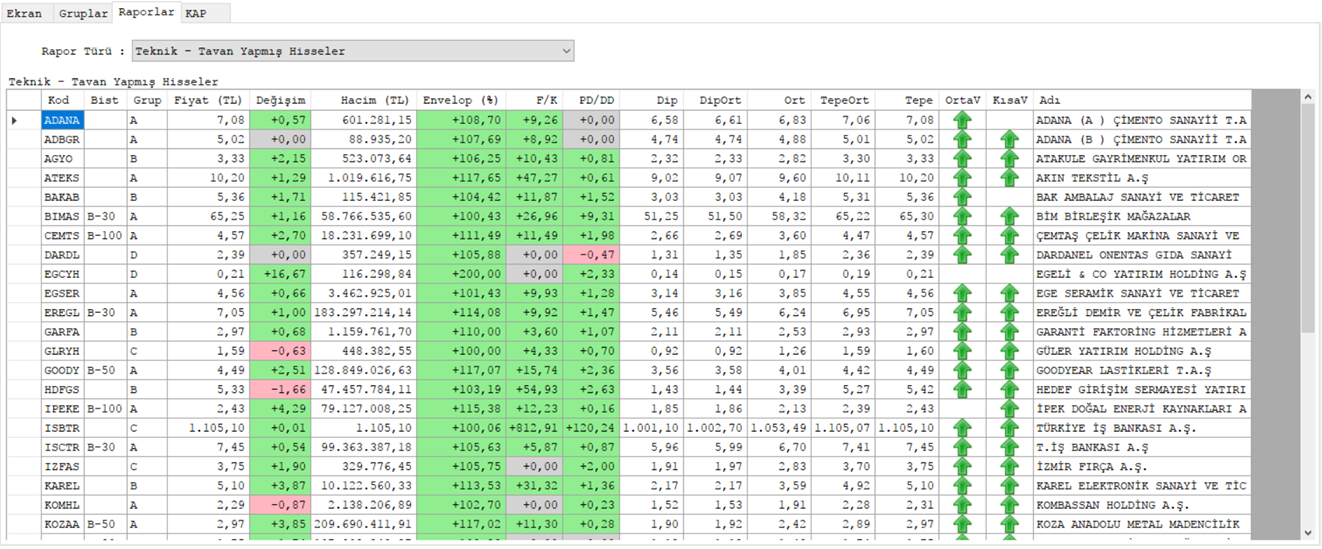1322x549 pixels.
Task: Click the KısaV up arrow in HDFGS row
Action: 1009,390
